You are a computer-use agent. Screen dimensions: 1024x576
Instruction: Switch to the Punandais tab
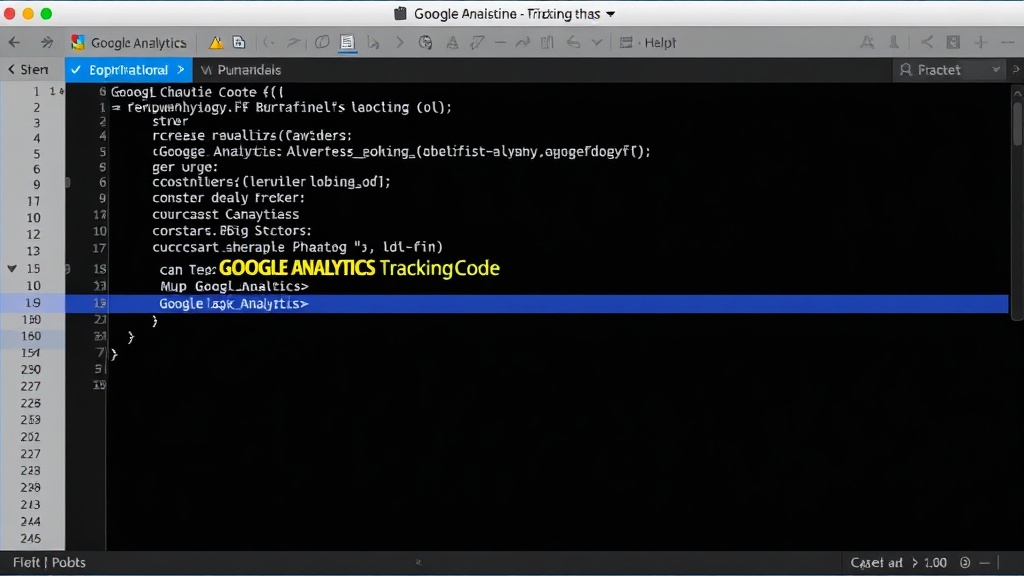(x=242, y=70)
